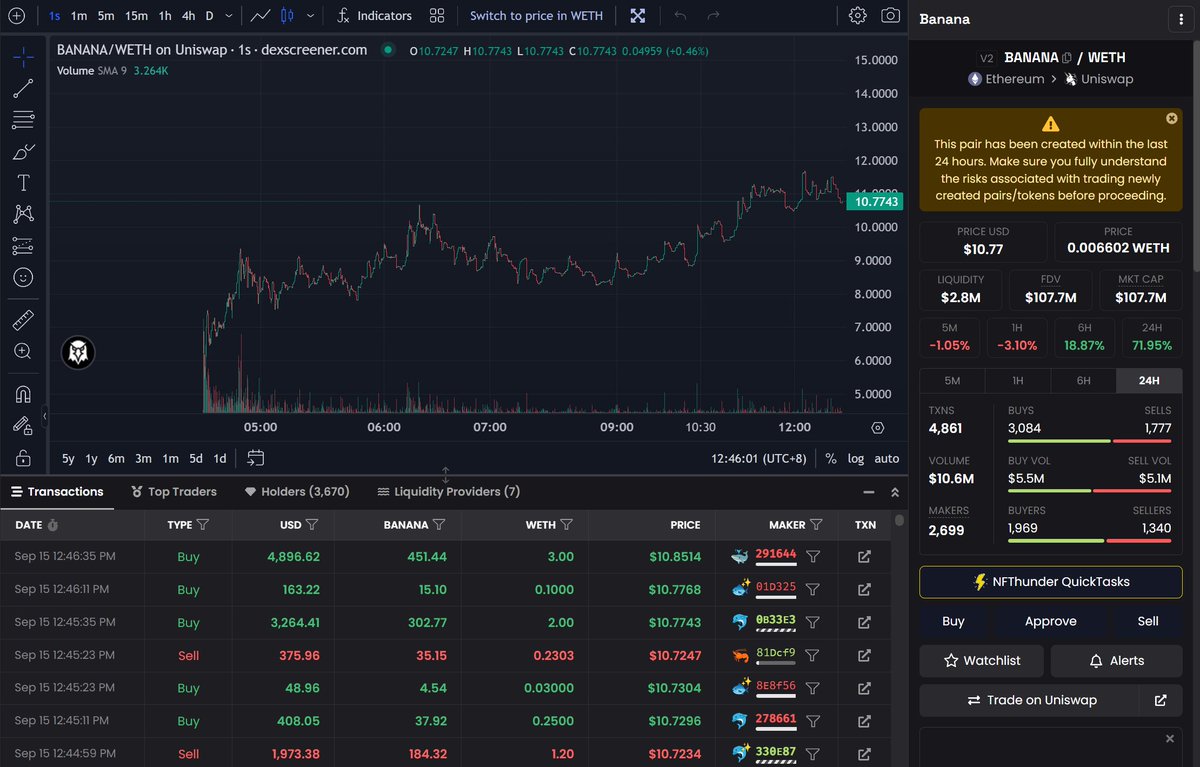Copy the BANANA token address

[x=1067, y=58]
